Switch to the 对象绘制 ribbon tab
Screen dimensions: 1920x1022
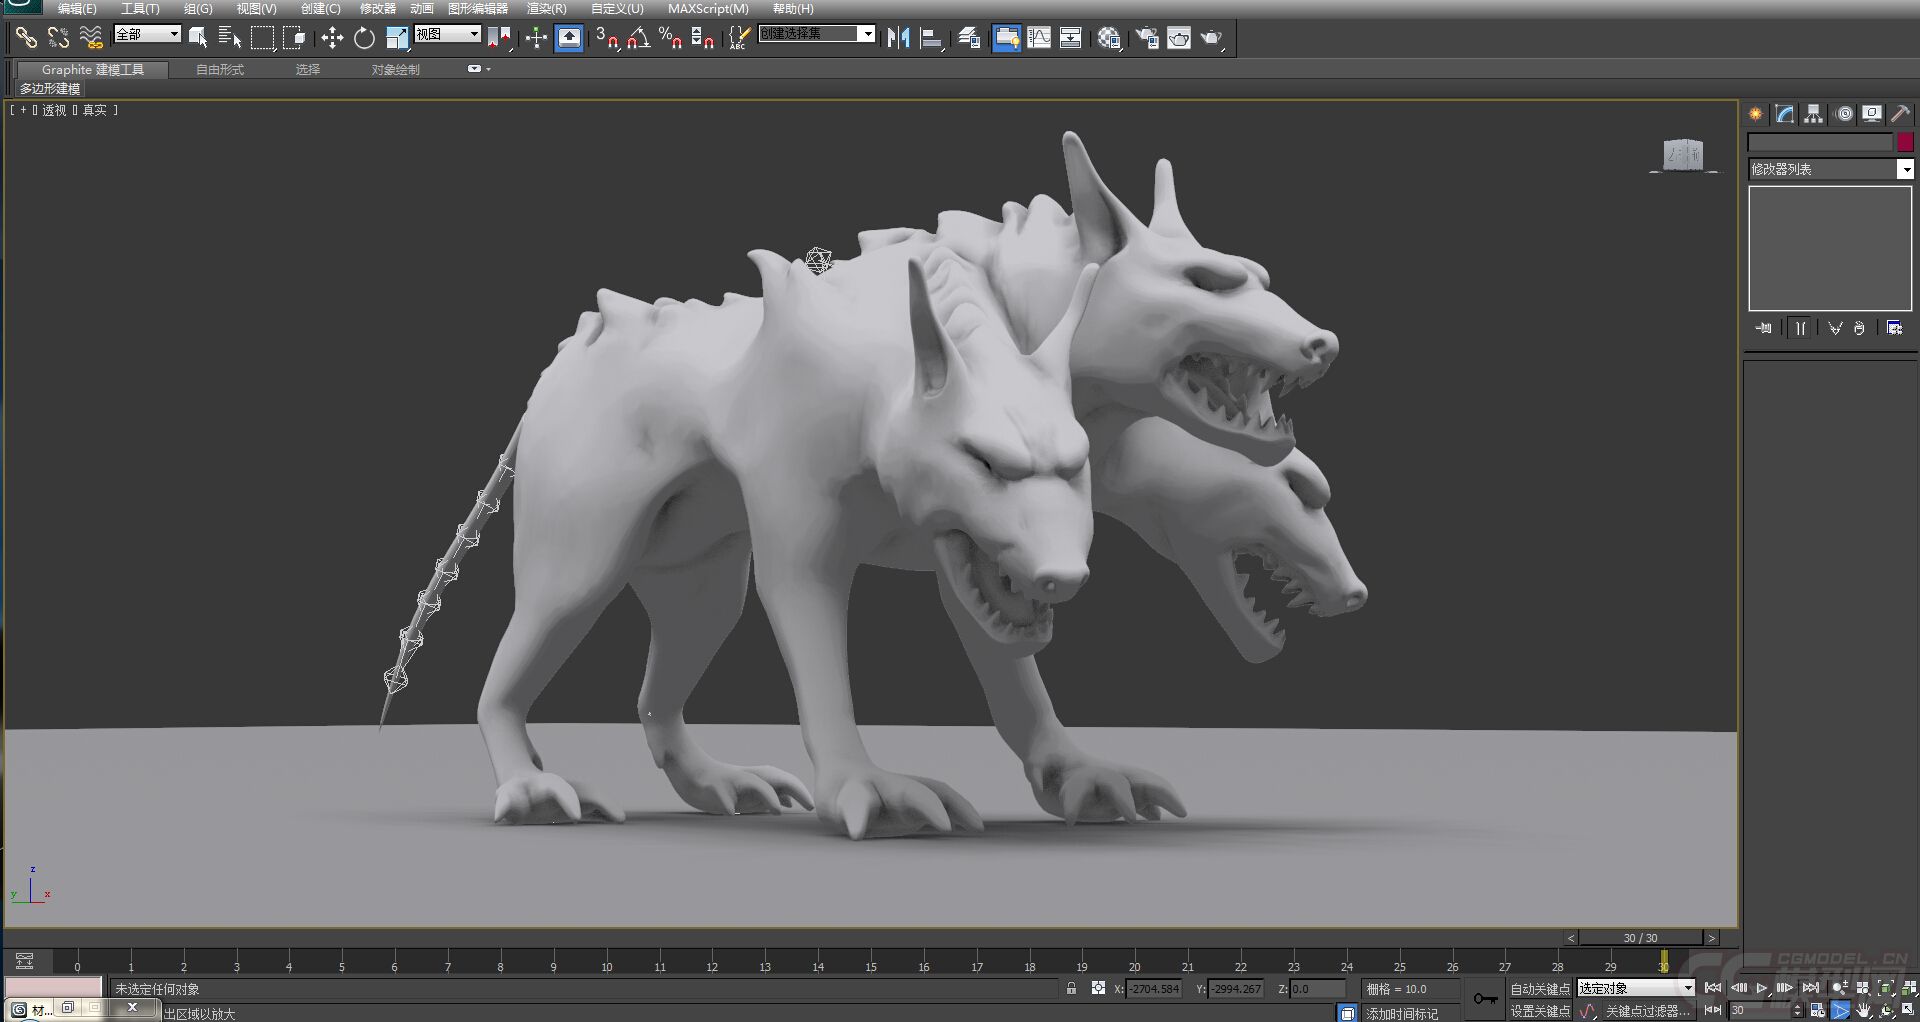coord(396,69)
